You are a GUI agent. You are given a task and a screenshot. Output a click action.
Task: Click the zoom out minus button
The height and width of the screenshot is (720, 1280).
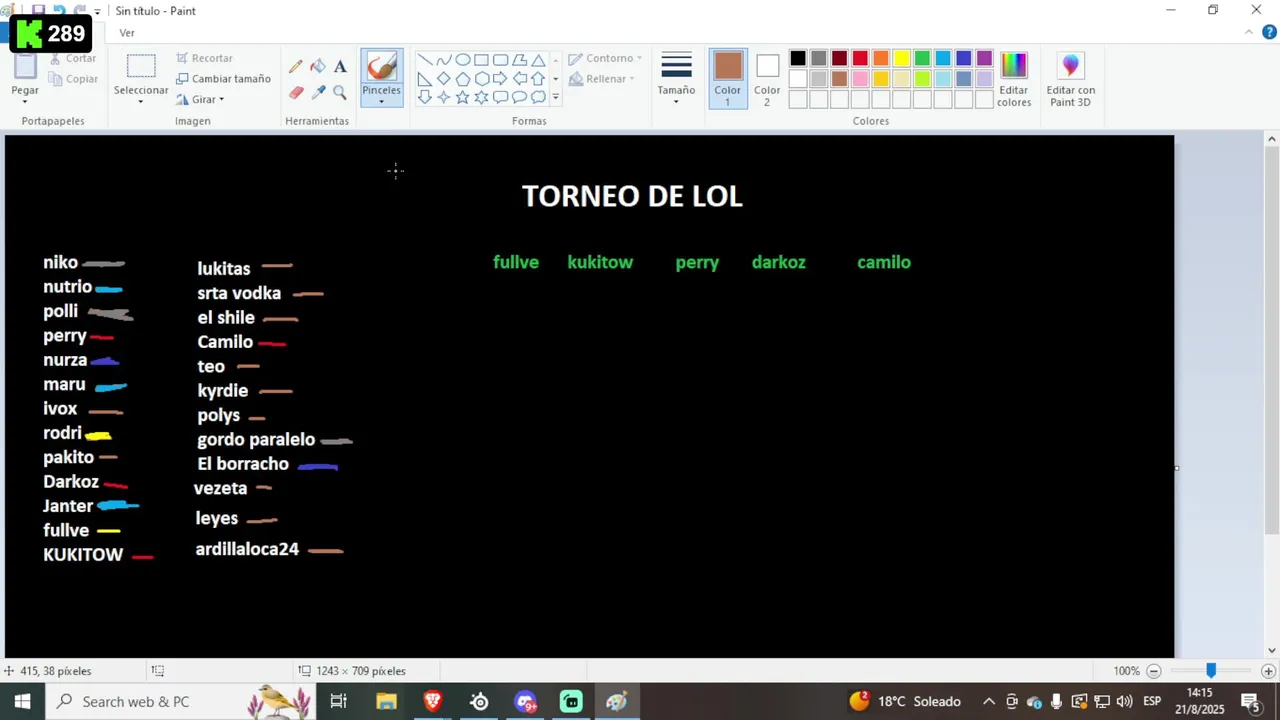(1154, 671)
